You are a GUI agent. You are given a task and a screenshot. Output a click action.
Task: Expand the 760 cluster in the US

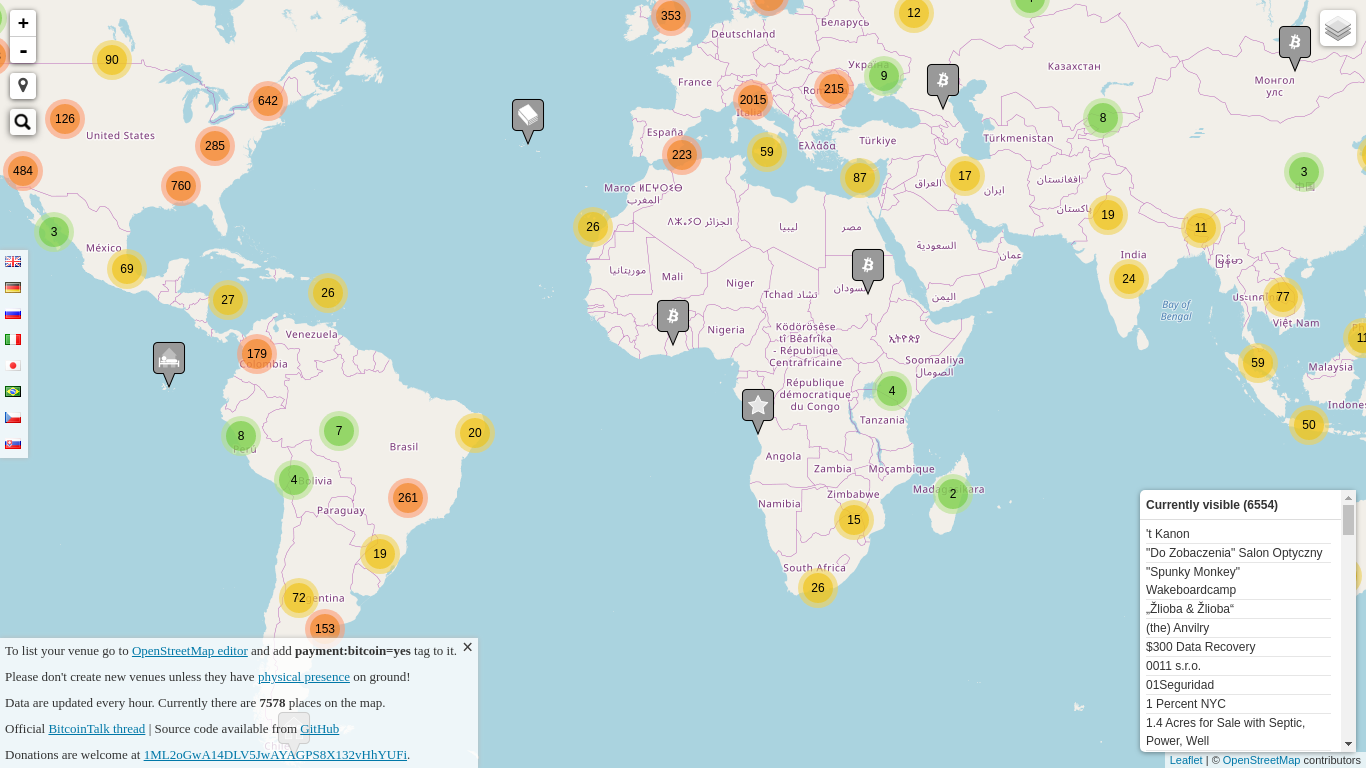[181, 186]
